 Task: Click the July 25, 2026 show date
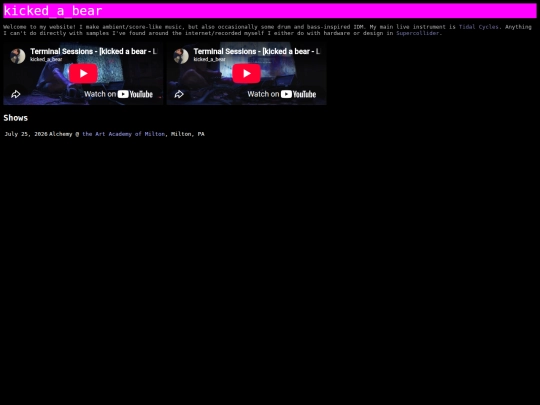[26, 134]
